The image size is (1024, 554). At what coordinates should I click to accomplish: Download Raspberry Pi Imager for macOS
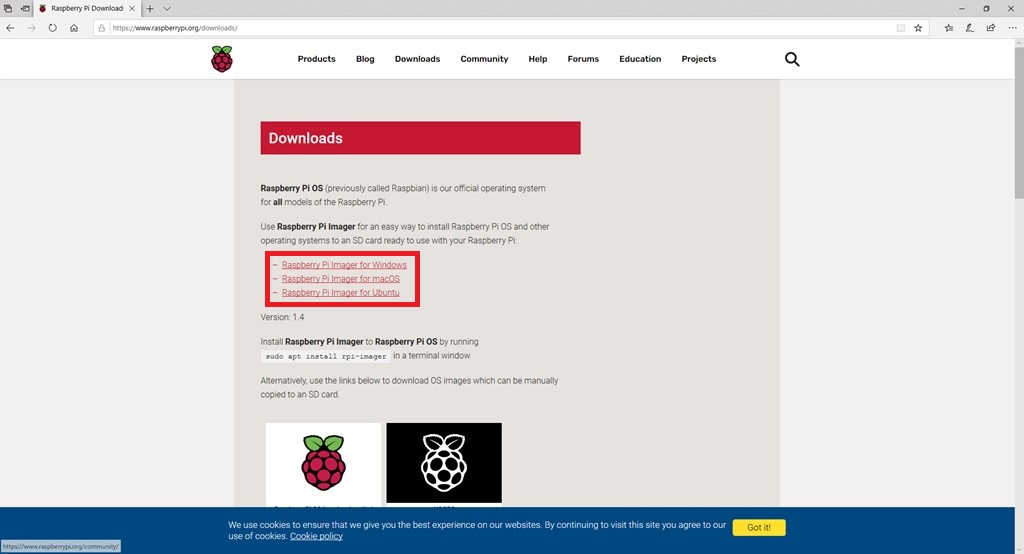pyautogui.click(x=340, y=278)
